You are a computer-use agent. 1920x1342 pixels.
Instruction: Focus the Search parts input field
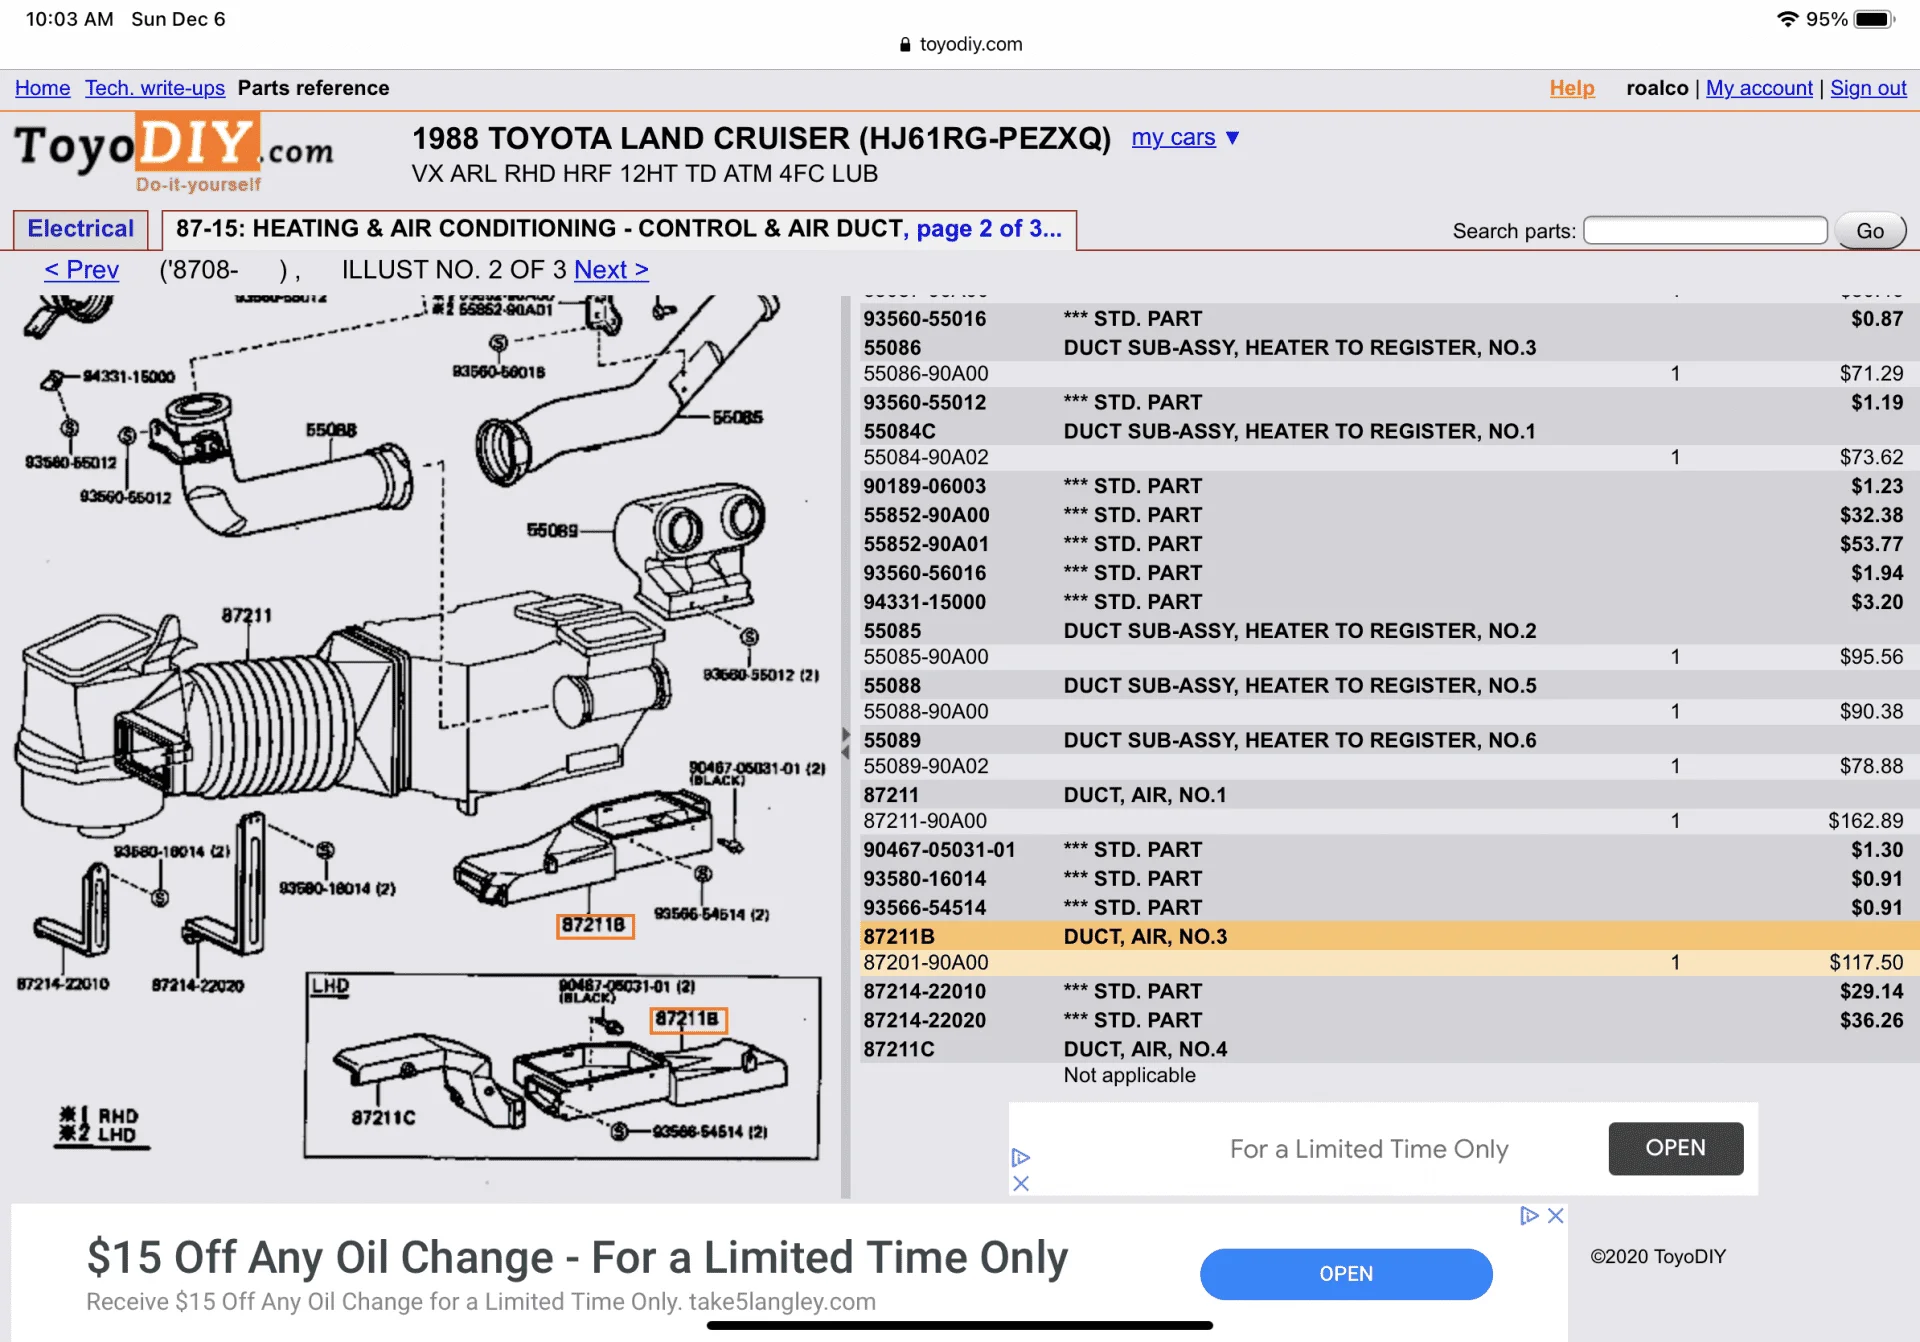pos(1705,231)
